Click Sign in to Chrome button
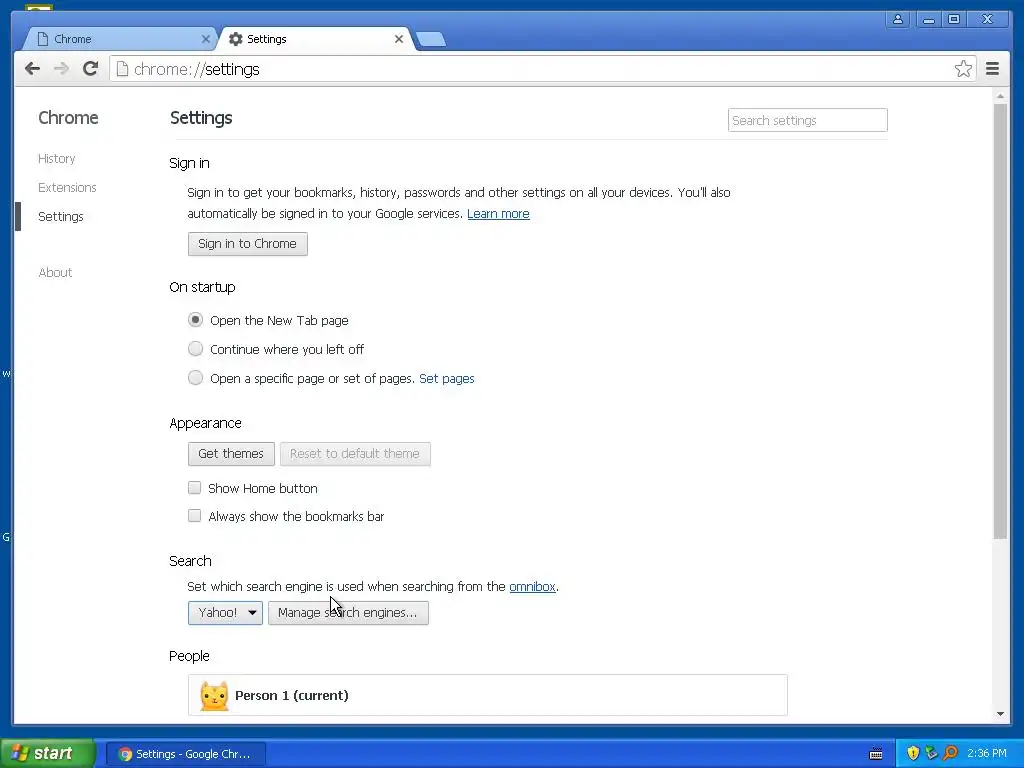The width and height of the screenshot is (1024, 768). (x=248, y=244)
